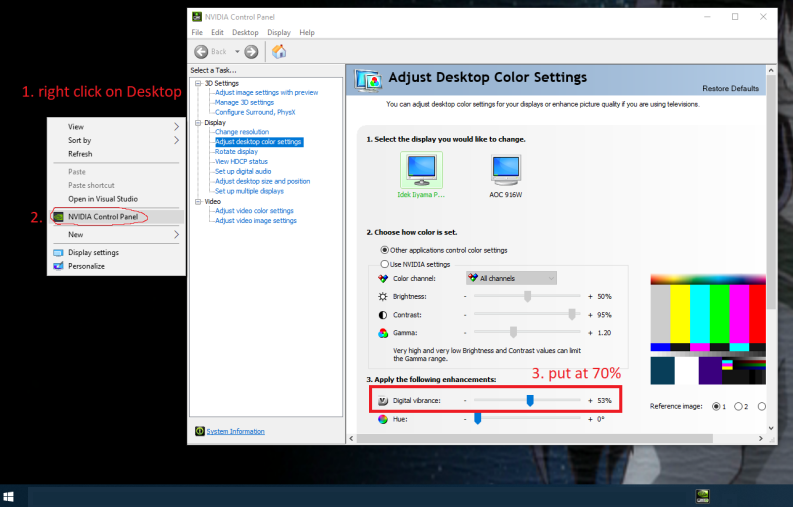Select the Idek Iiyama display icon
This screenshot has width=793, height=507.
point(421,170)
